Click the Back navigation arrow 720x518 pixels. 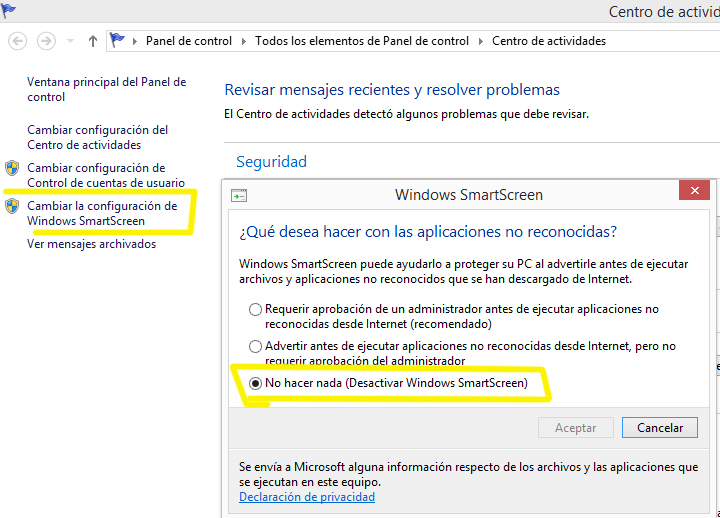(17, 41)
